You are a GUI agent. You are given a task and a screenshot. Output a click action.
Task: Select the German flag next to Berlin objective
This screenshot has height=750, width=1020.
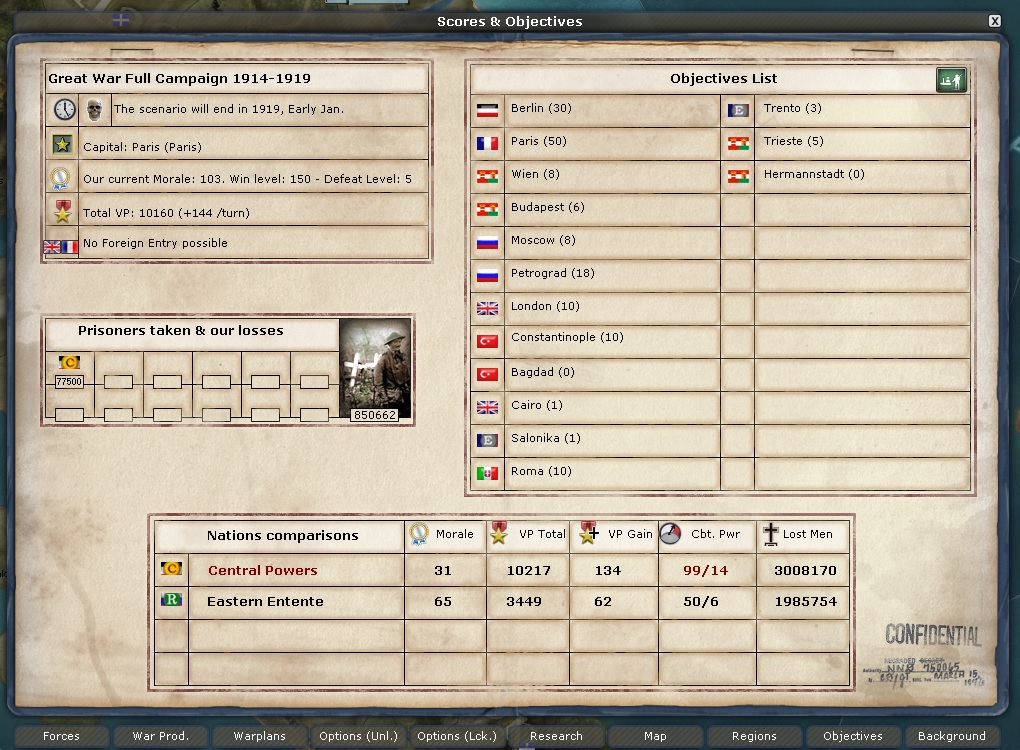(487, 110)
